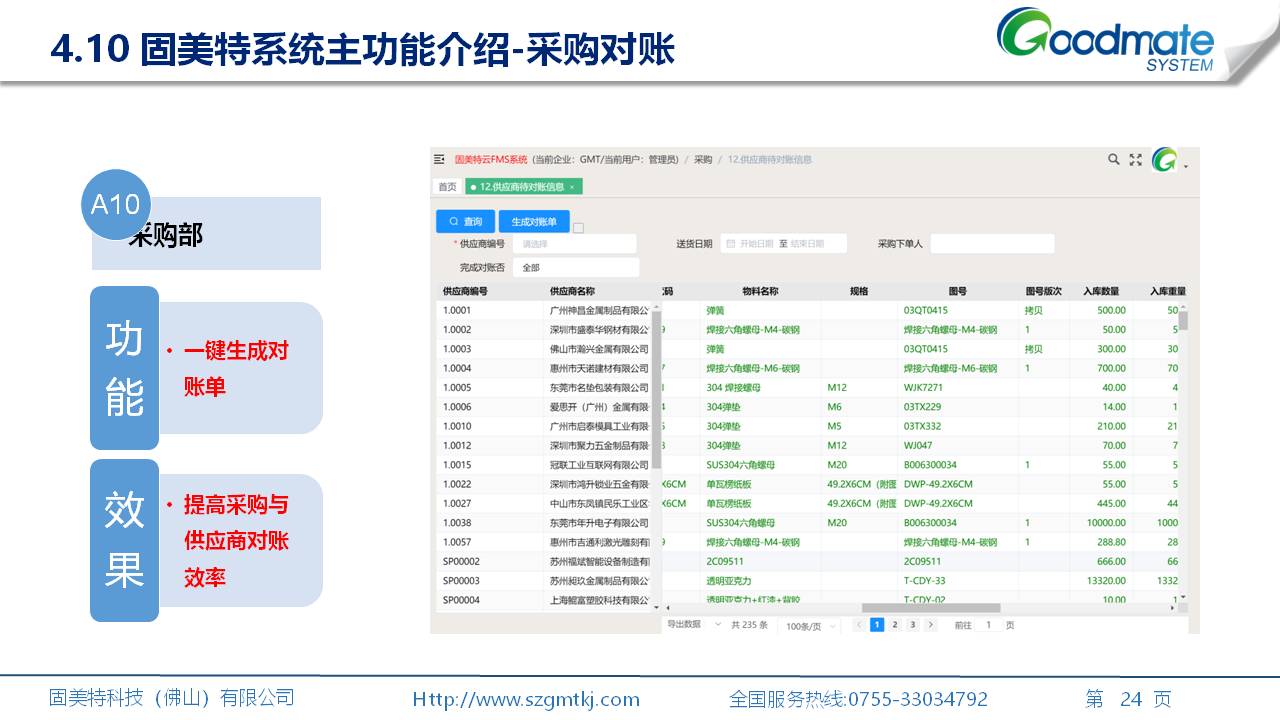
Task: Switch to the 首页 tab
Action: [446, 187]
